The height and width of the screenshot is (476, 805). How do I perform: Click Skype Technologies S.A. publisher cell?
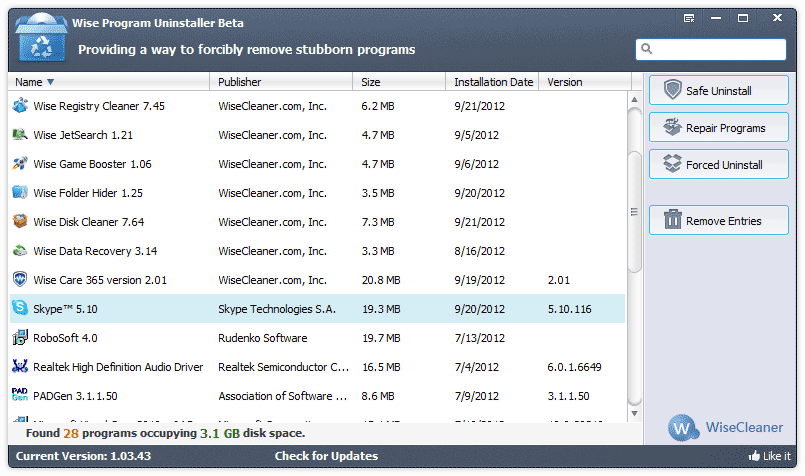[x=277, y=309]
